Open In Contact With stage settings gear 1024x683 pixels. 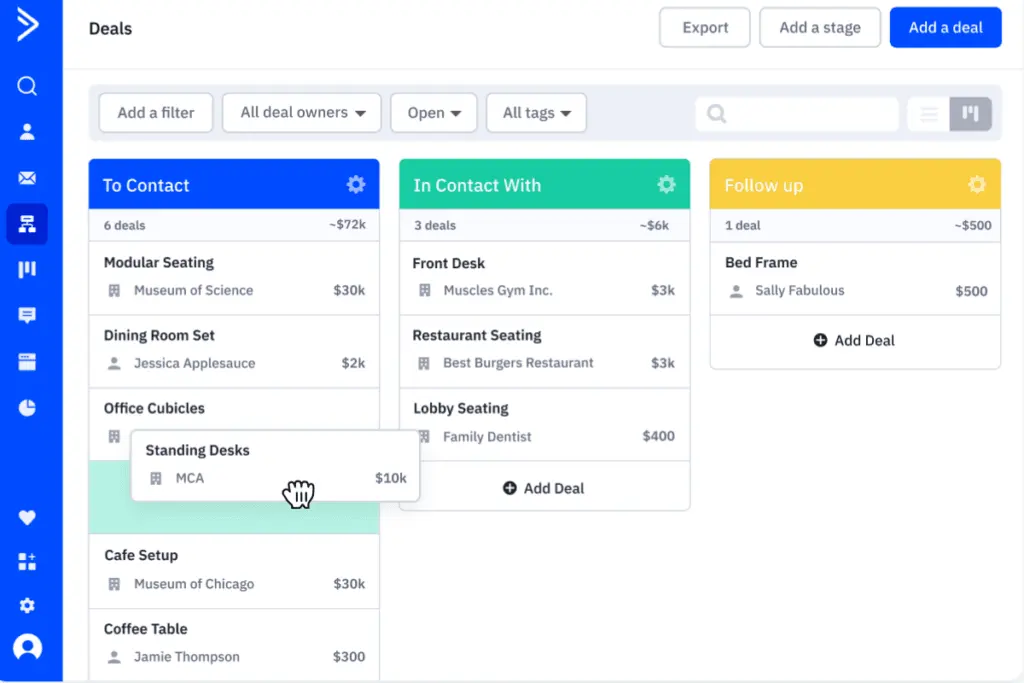tap(666, 185)
